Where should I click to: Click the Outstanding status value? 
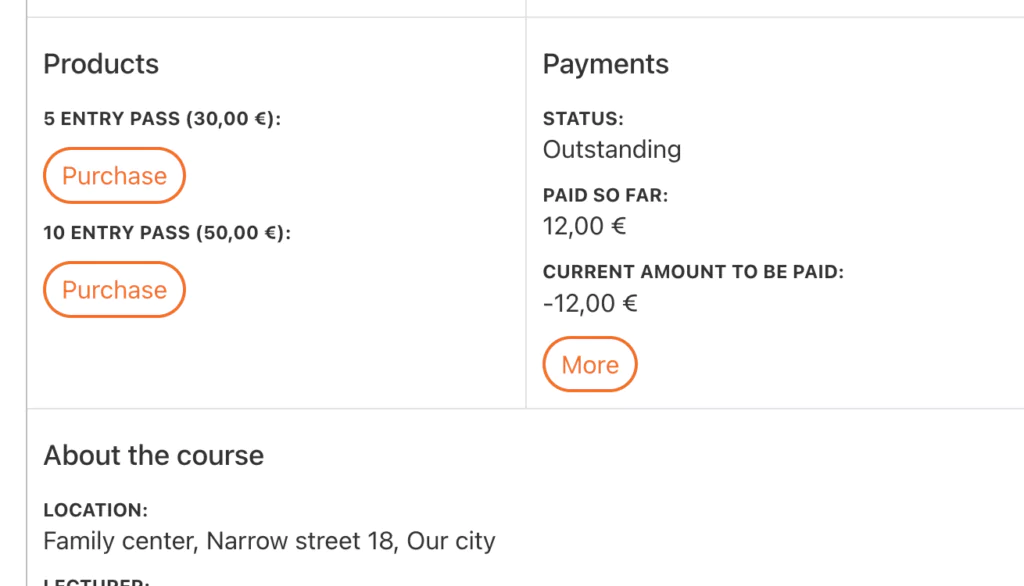click(x=612, y=150)
